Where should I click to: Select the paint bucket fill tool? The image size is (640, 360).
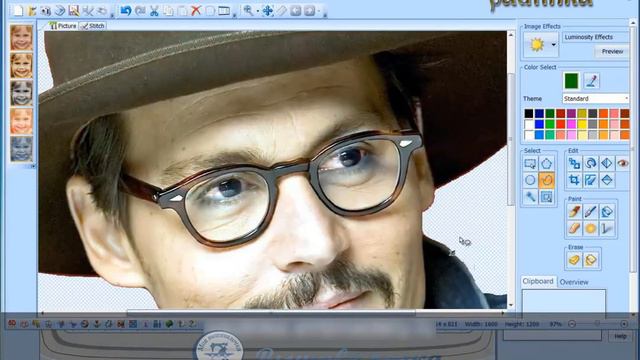tap(607, 211)
